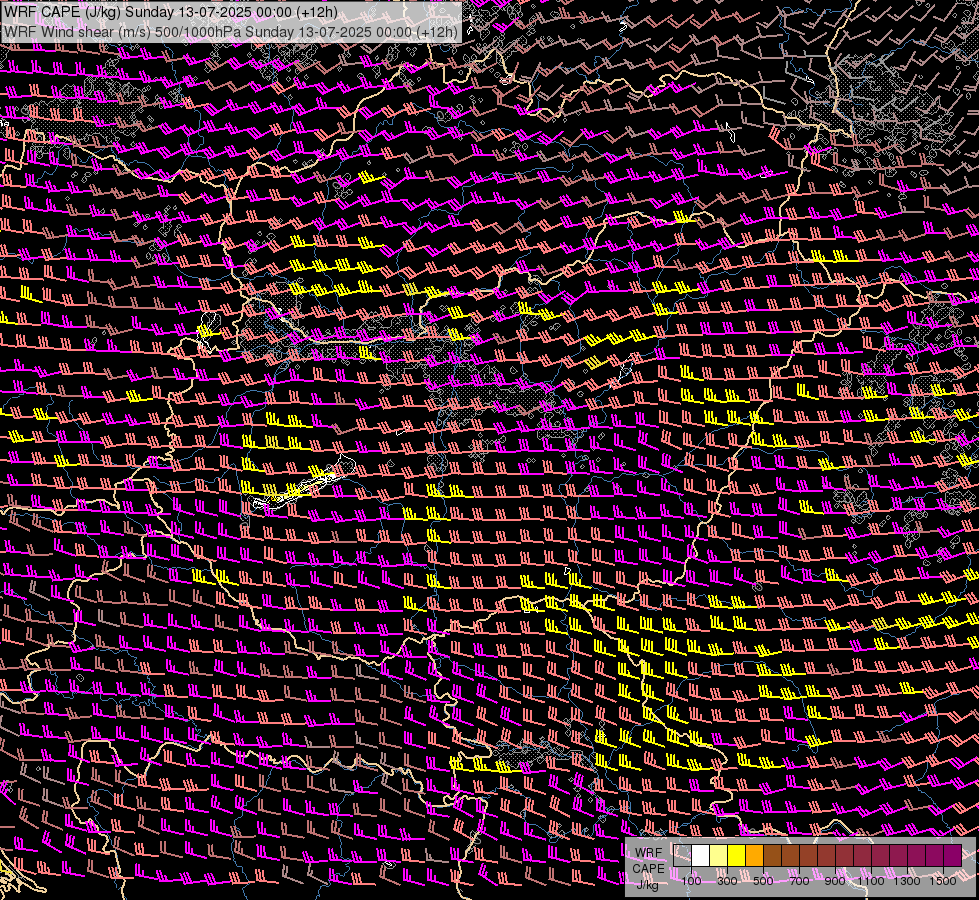Click the 1500 value on the legend
Image resolution: width=979 pixels, height=900 pixels.
pos(943,881)
